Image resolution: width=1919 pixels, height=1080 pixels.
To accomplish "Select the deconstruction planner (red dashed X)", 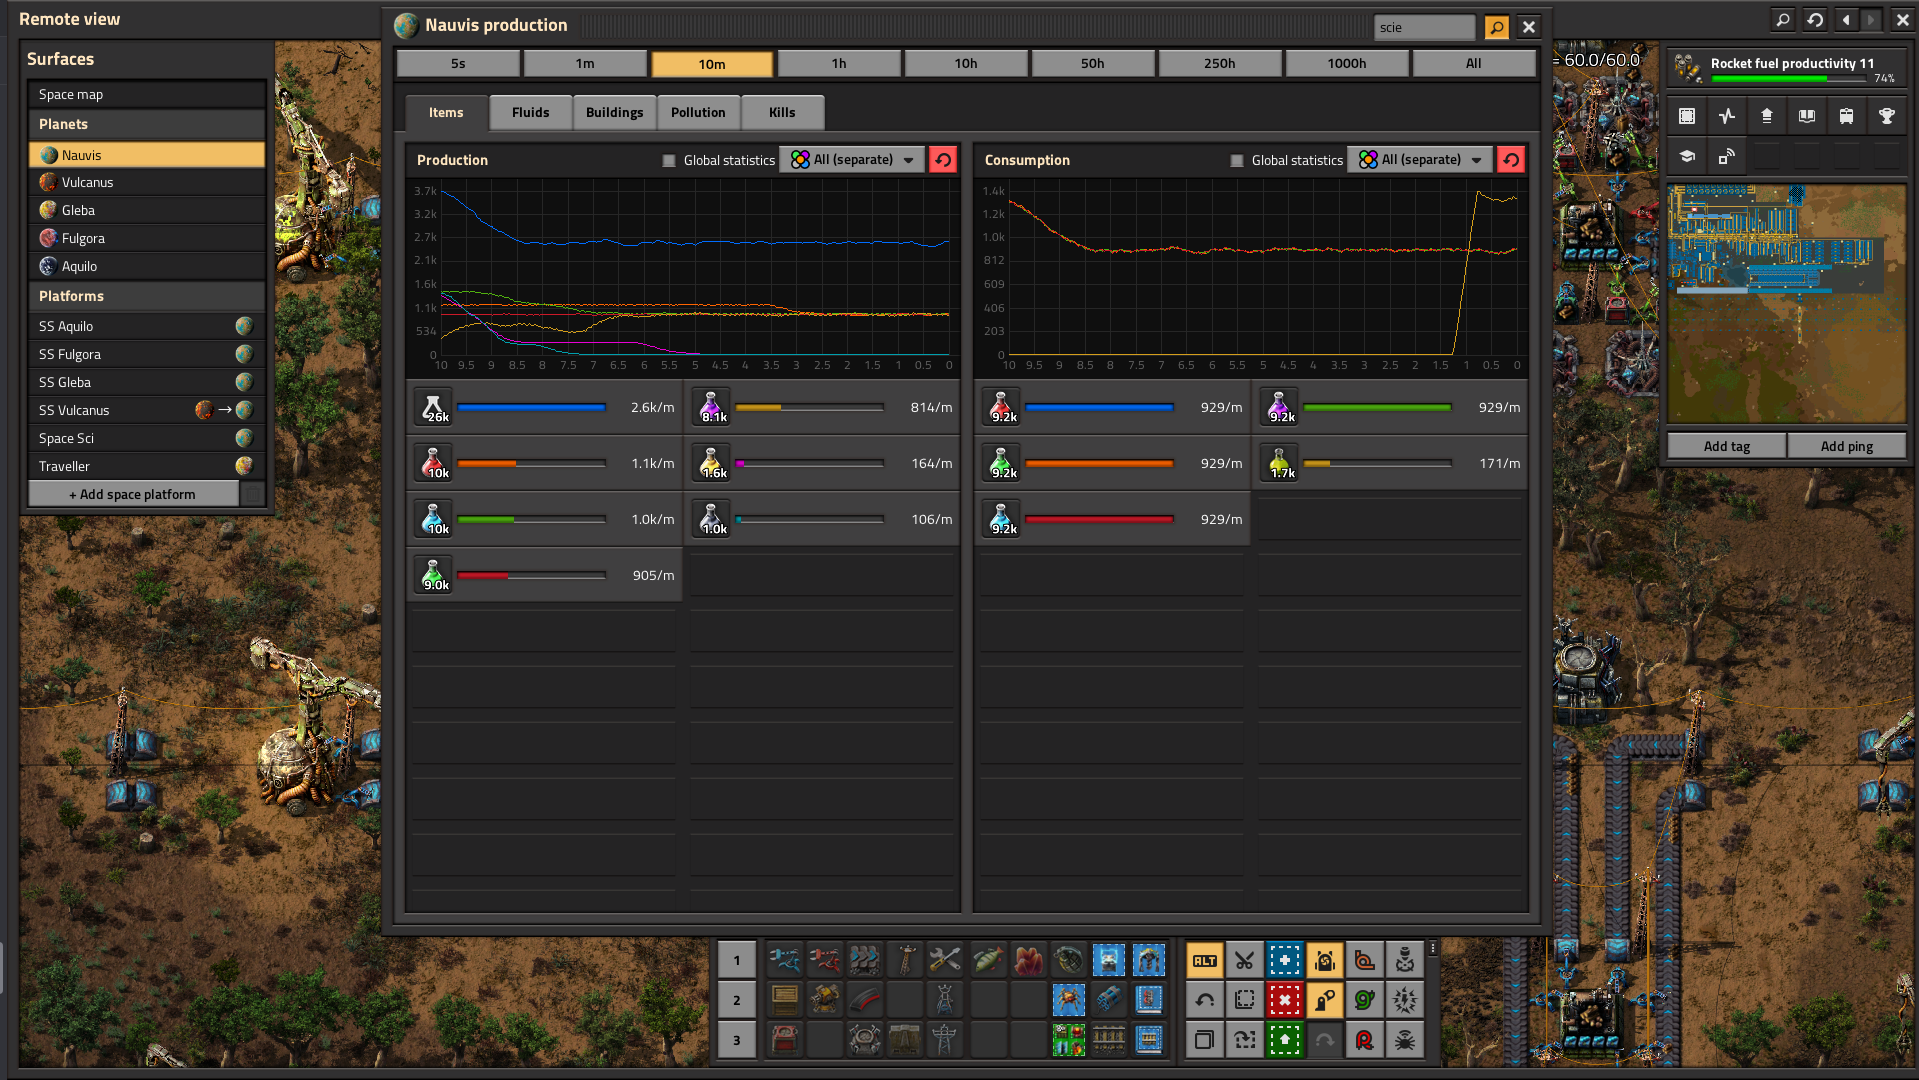I will point(1284,1000).
